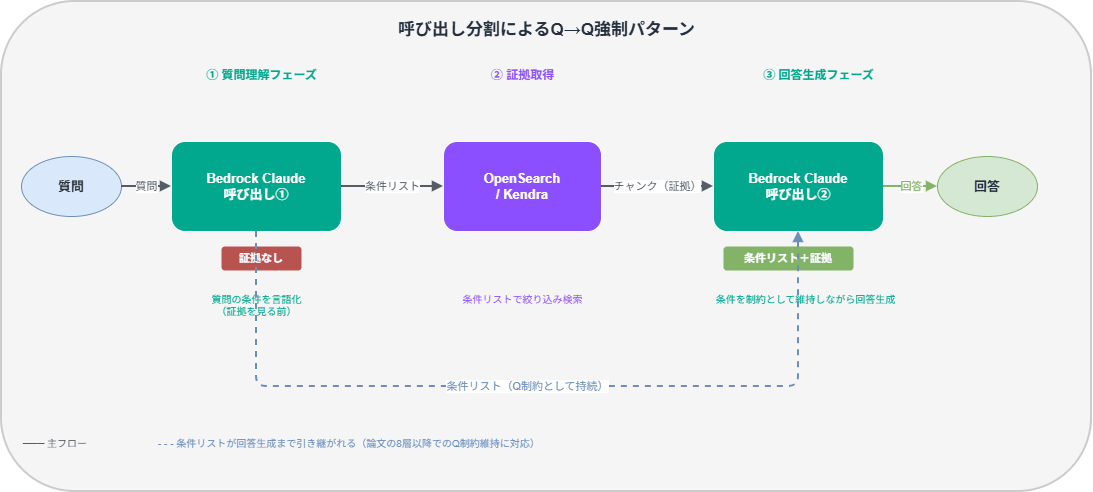Select the OpenSearch / Kendra box
Image resolution: width=1093 pixels, height=492 pixels.
(x=522, y=186)
